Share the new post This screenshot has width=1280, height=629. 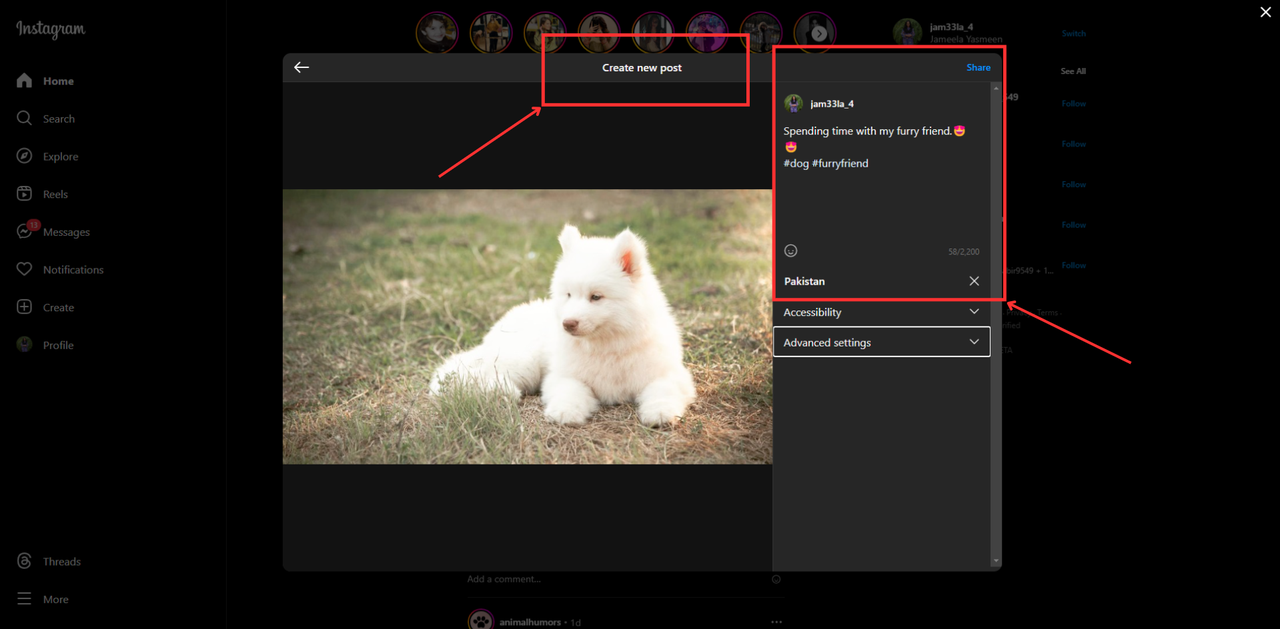coord(978,67)
